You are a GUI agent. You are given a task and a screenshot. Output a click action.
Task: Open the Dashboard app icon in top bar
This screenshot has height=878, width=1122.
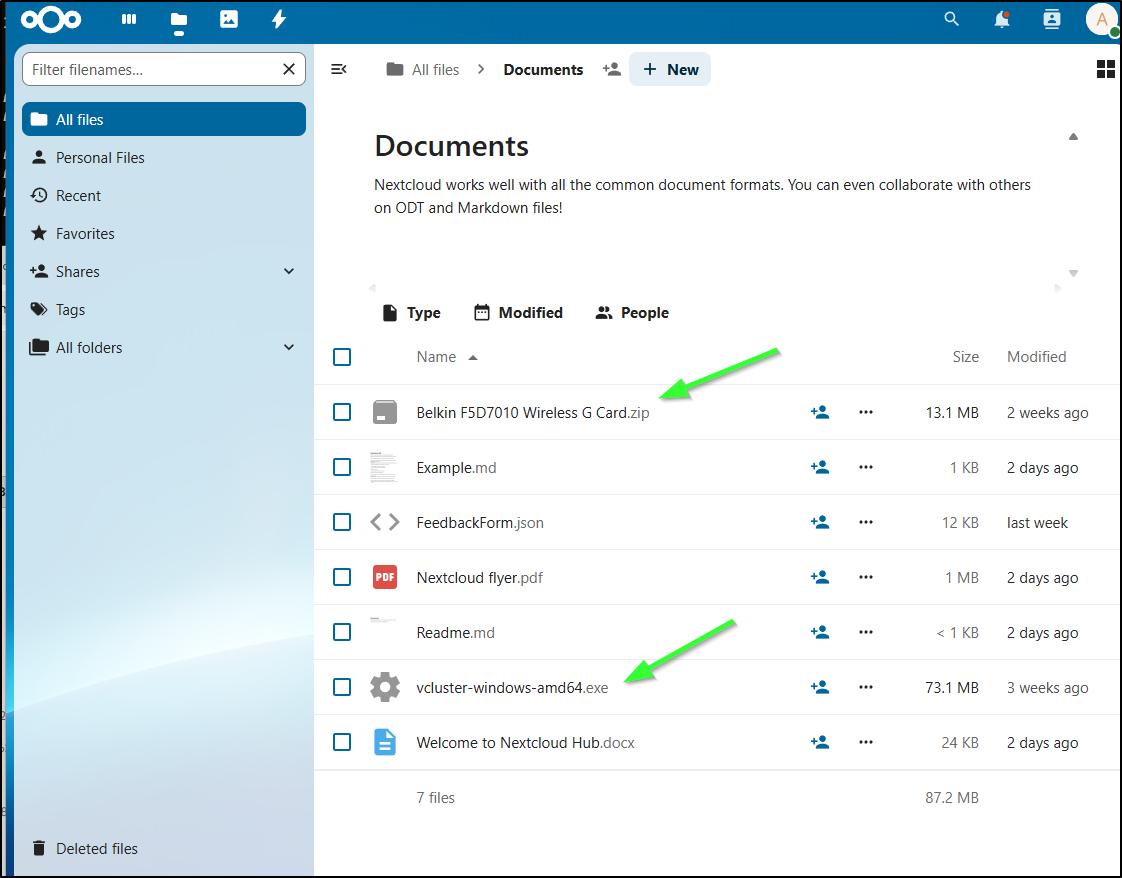129,19
